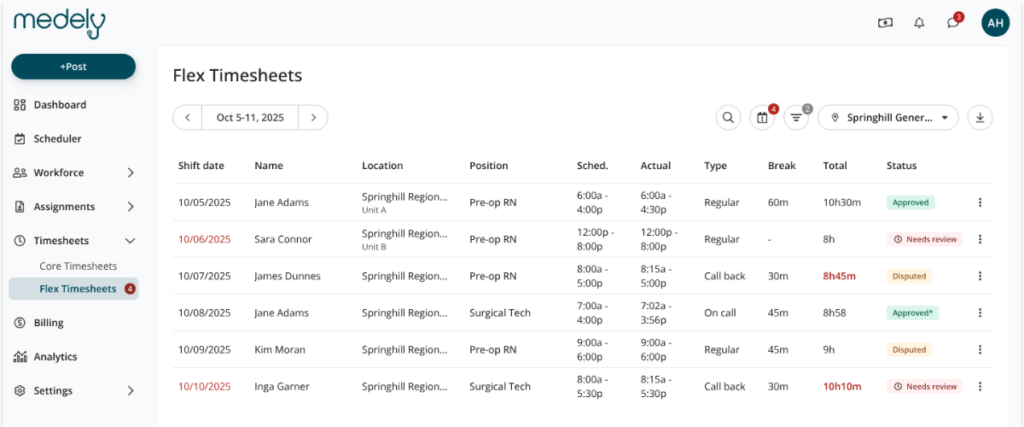
Task: Go to previous week with left arrow
Action: [187, 118]
